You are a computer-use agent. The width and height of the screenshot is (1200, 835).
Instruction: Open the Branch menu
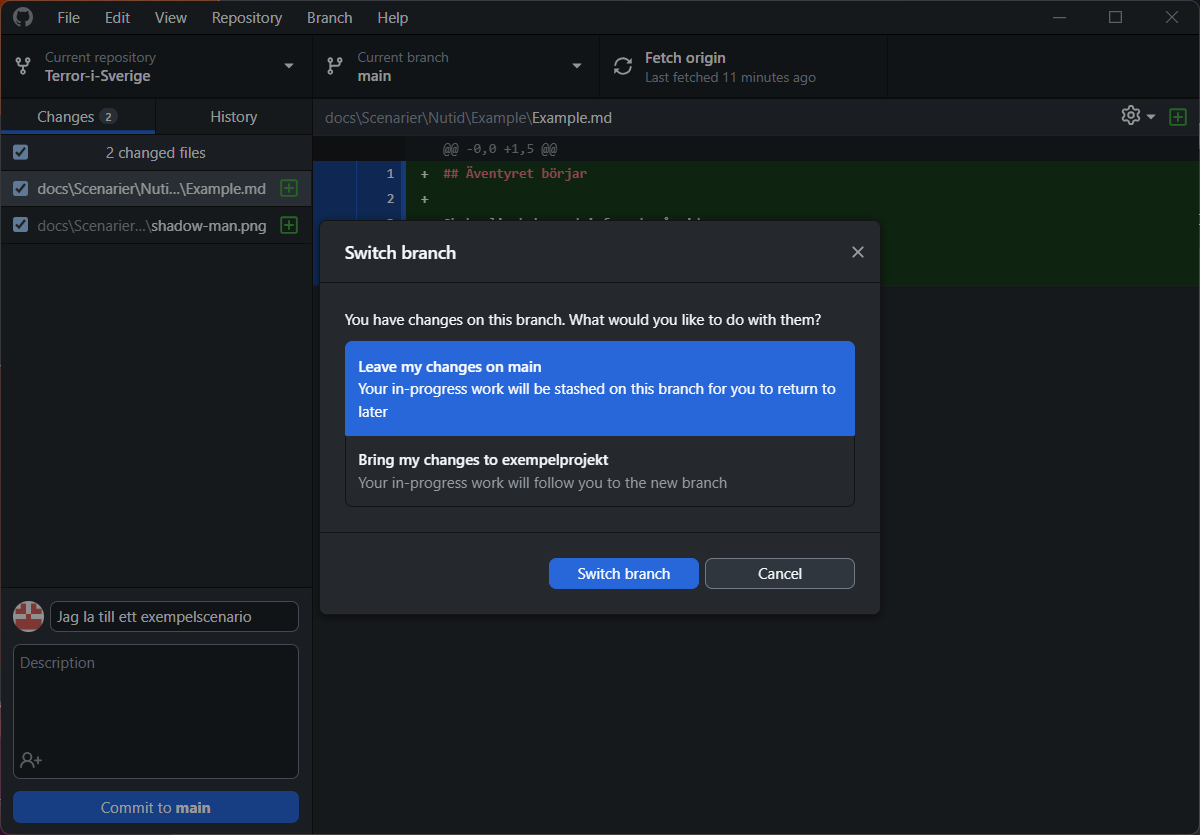(x=329, y=17)
